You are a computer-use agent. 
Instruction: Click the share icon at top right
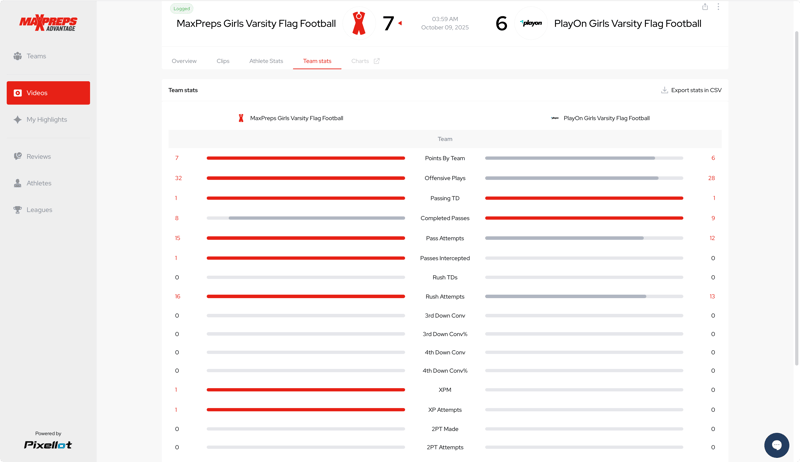point(705,7)
